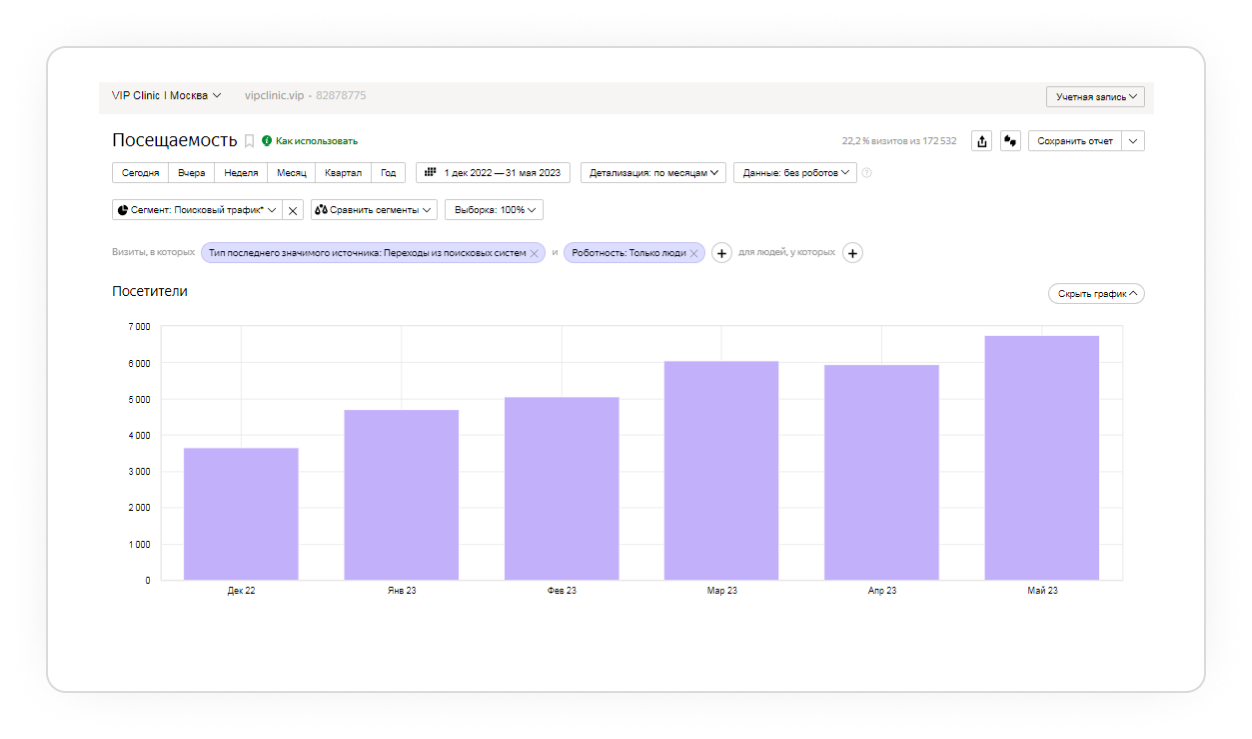The image size is (1252, 739).
Task: Clear the Поисковый трафик segment
Action: [293, 210]
